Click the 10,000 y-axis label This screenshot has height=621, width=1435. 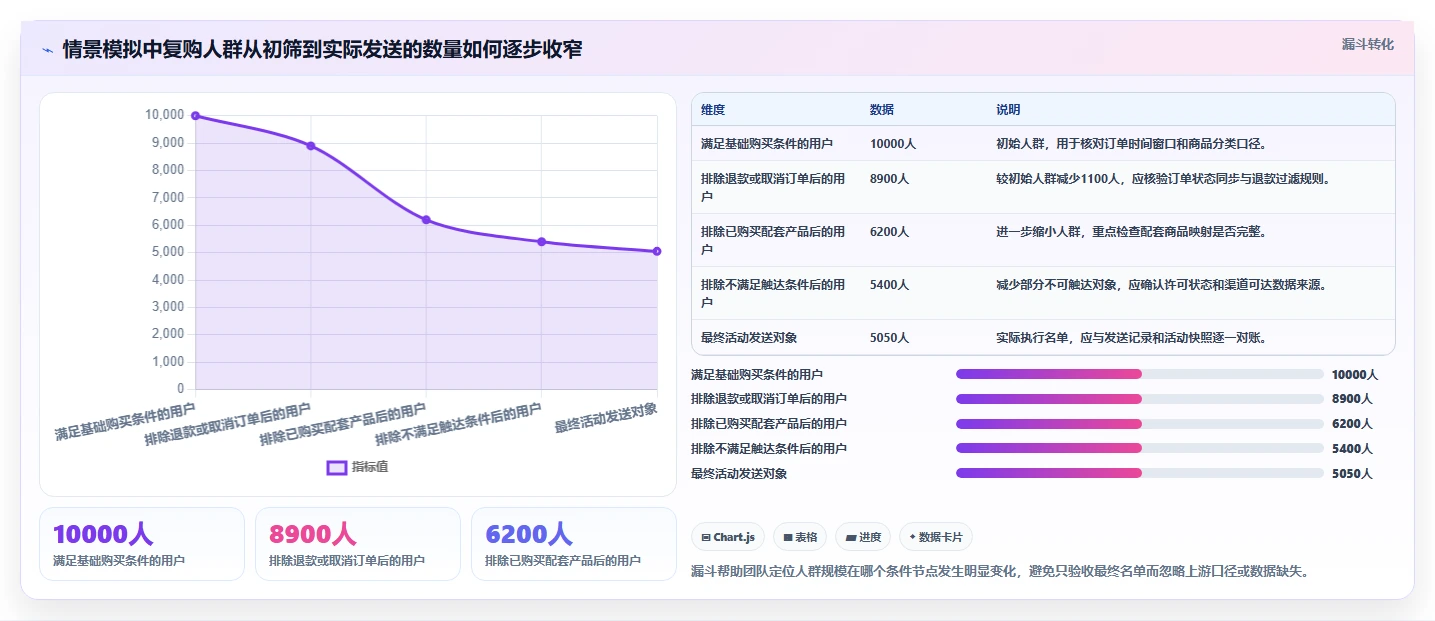coord(165,115)
